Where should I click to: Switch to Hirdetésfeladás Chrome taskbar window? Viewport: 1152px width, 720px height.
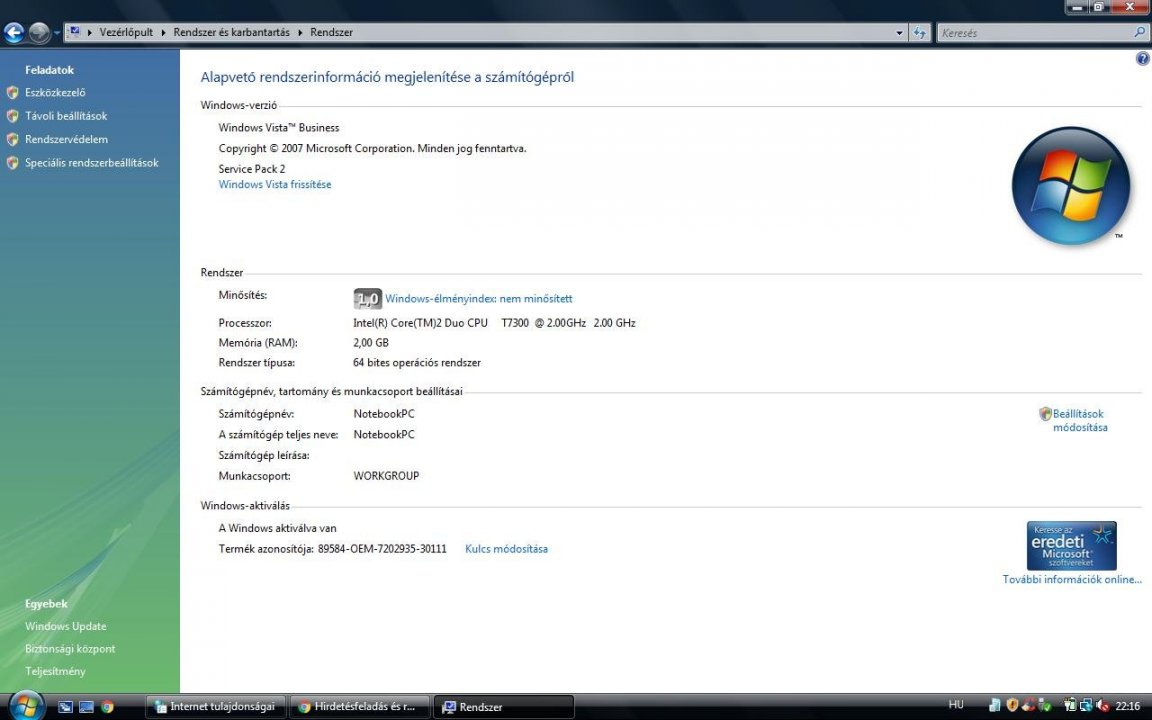tap(359, 707)
